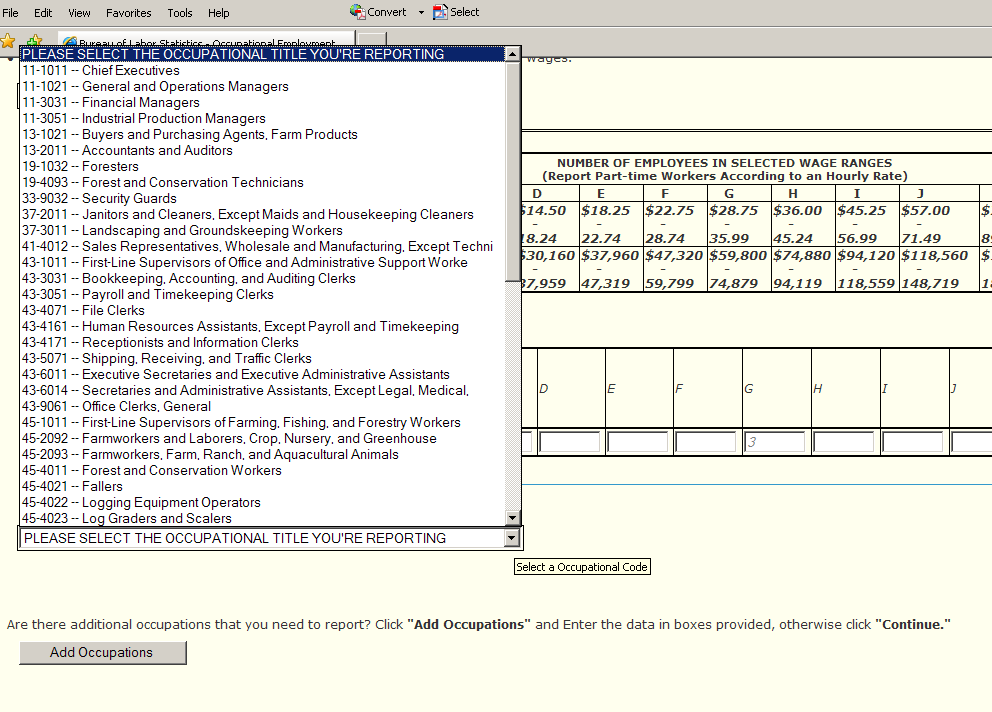
Task: Open the Convert dropdown arrow
Action: coord(421,13)
